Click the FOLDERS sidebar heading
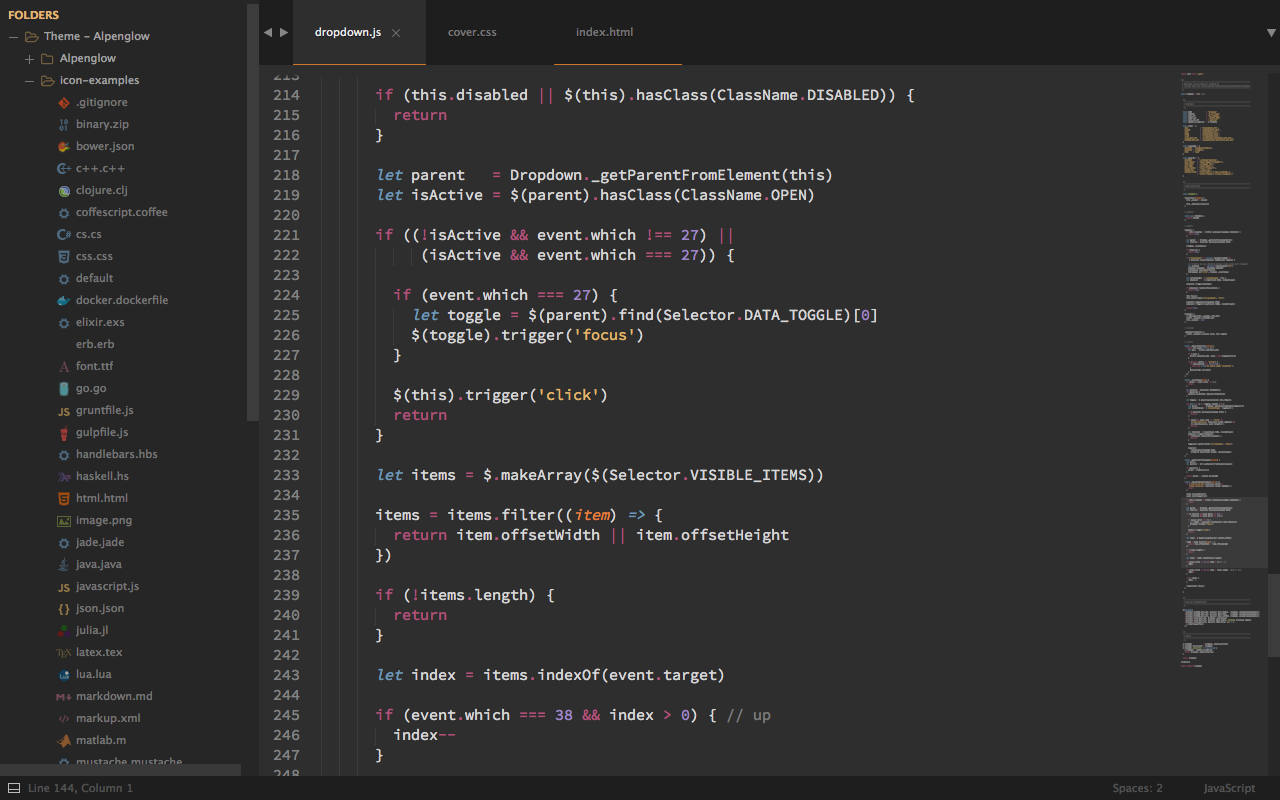 click(x=33, y=15)
